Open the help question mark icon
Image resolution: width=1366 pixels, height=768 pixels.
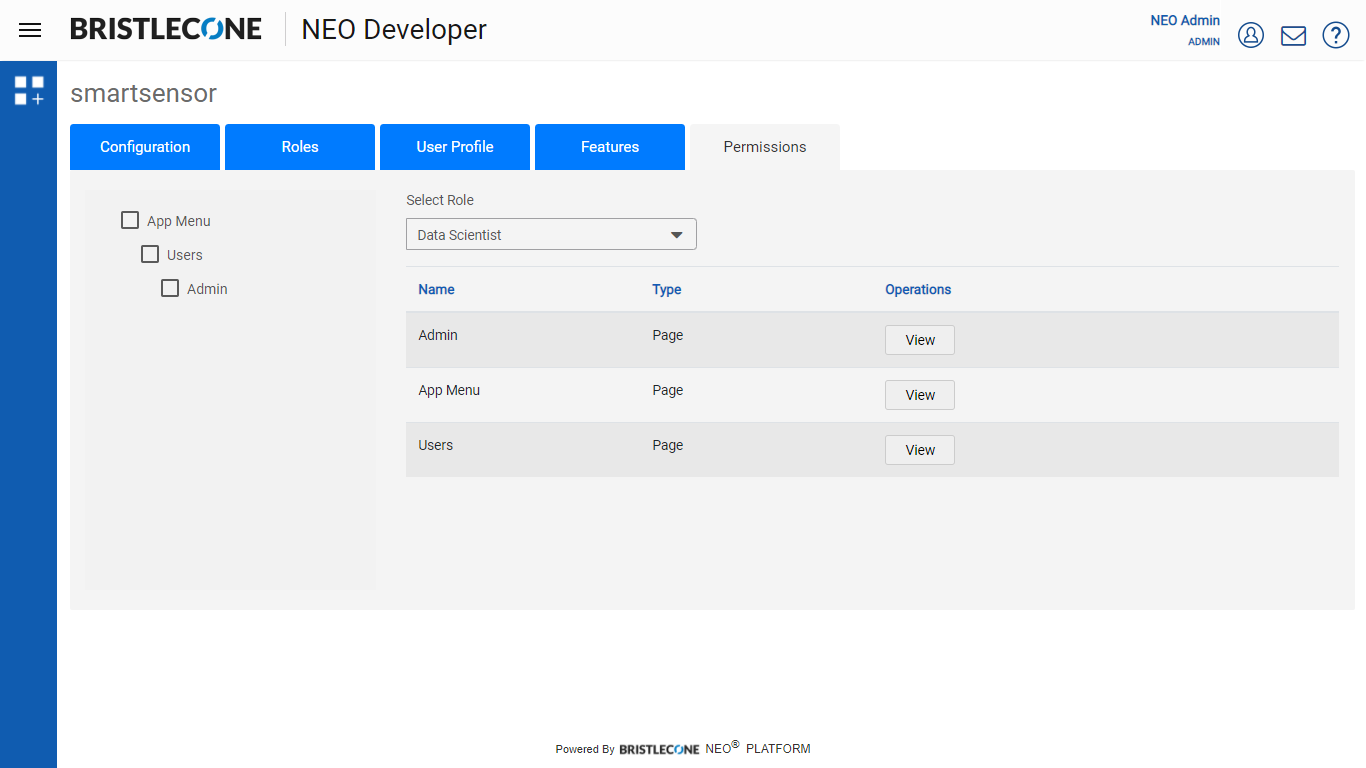1336,35
